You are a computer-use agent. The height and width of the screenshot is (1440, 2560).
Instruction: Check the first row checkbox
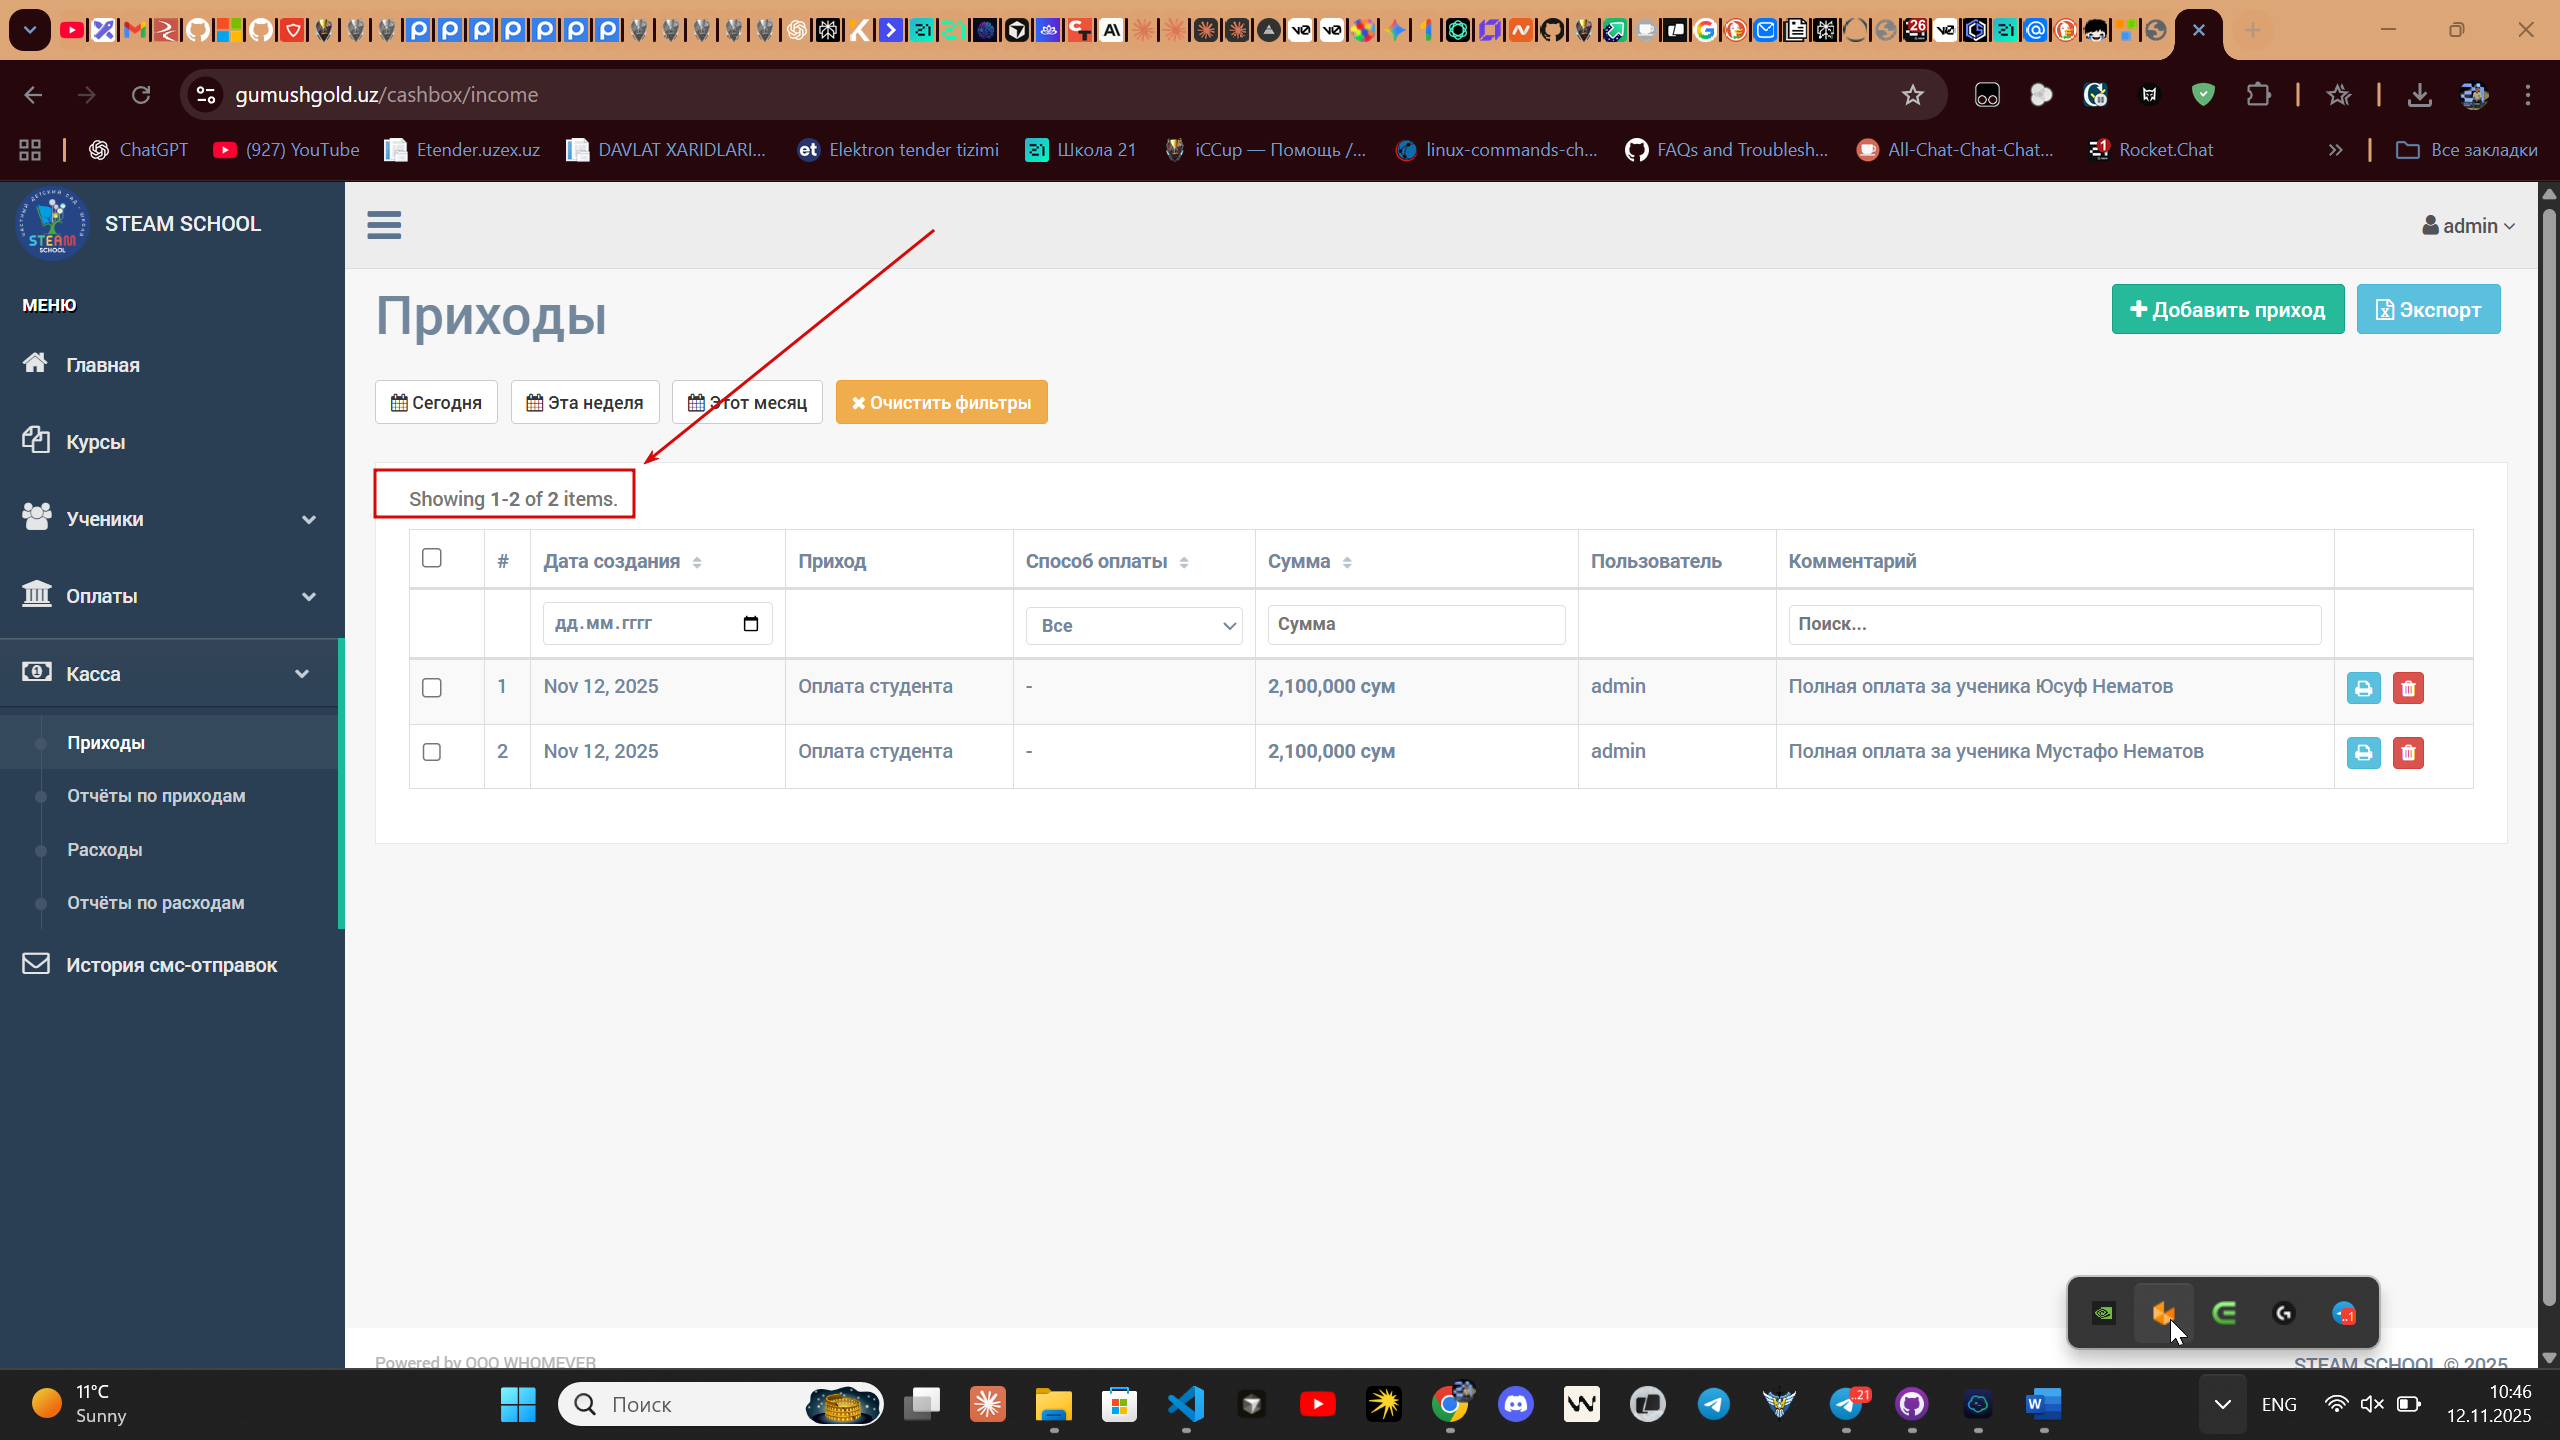pyautogui.click(x=432, y=688)
